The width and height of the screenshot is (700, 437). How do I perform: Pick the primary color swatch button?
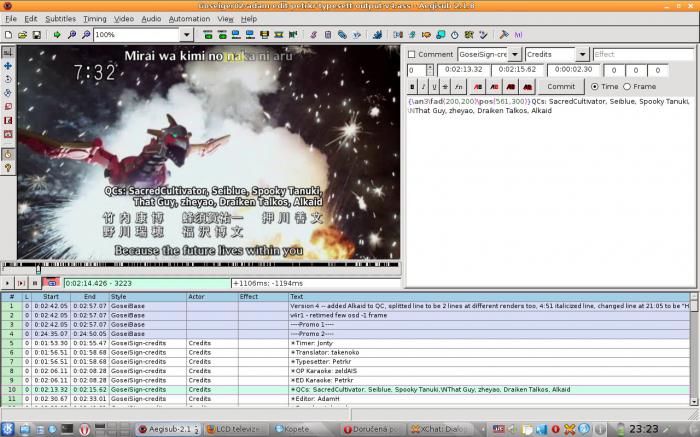(478, 87)
